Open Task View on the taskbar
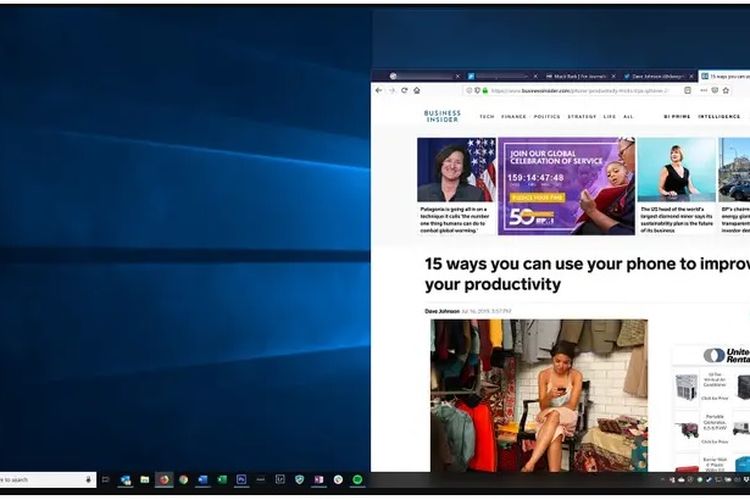Image resolution: width=750 pixels, height=500 pixels. coord(106,479)
